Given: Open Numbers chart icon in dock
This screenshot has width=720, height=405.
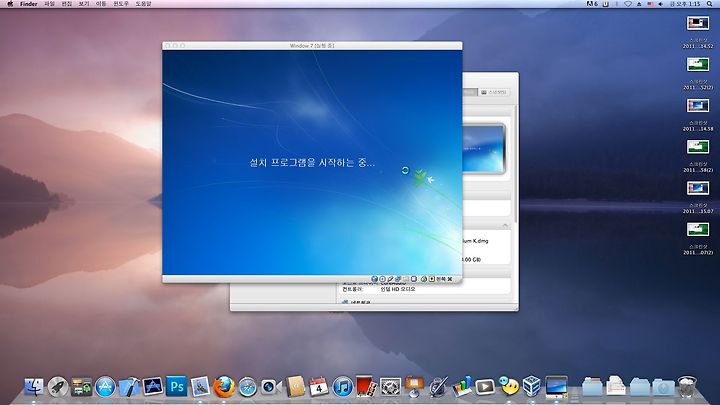Looking at the screenshot, I should pyautogui.click(x=461, y=387).
